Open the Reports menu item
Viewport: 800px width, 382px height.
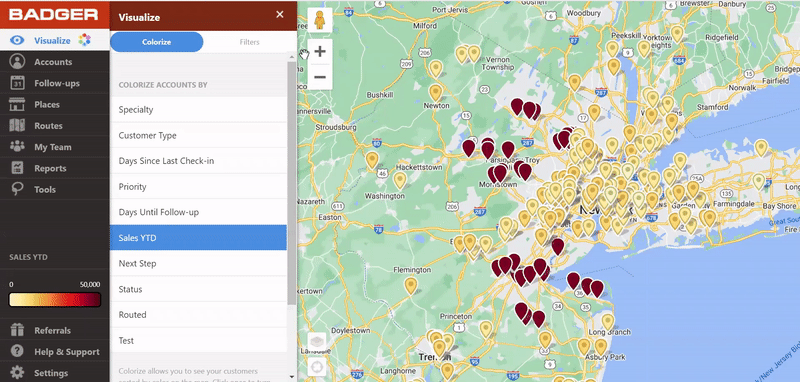click(x=55, y=168)
